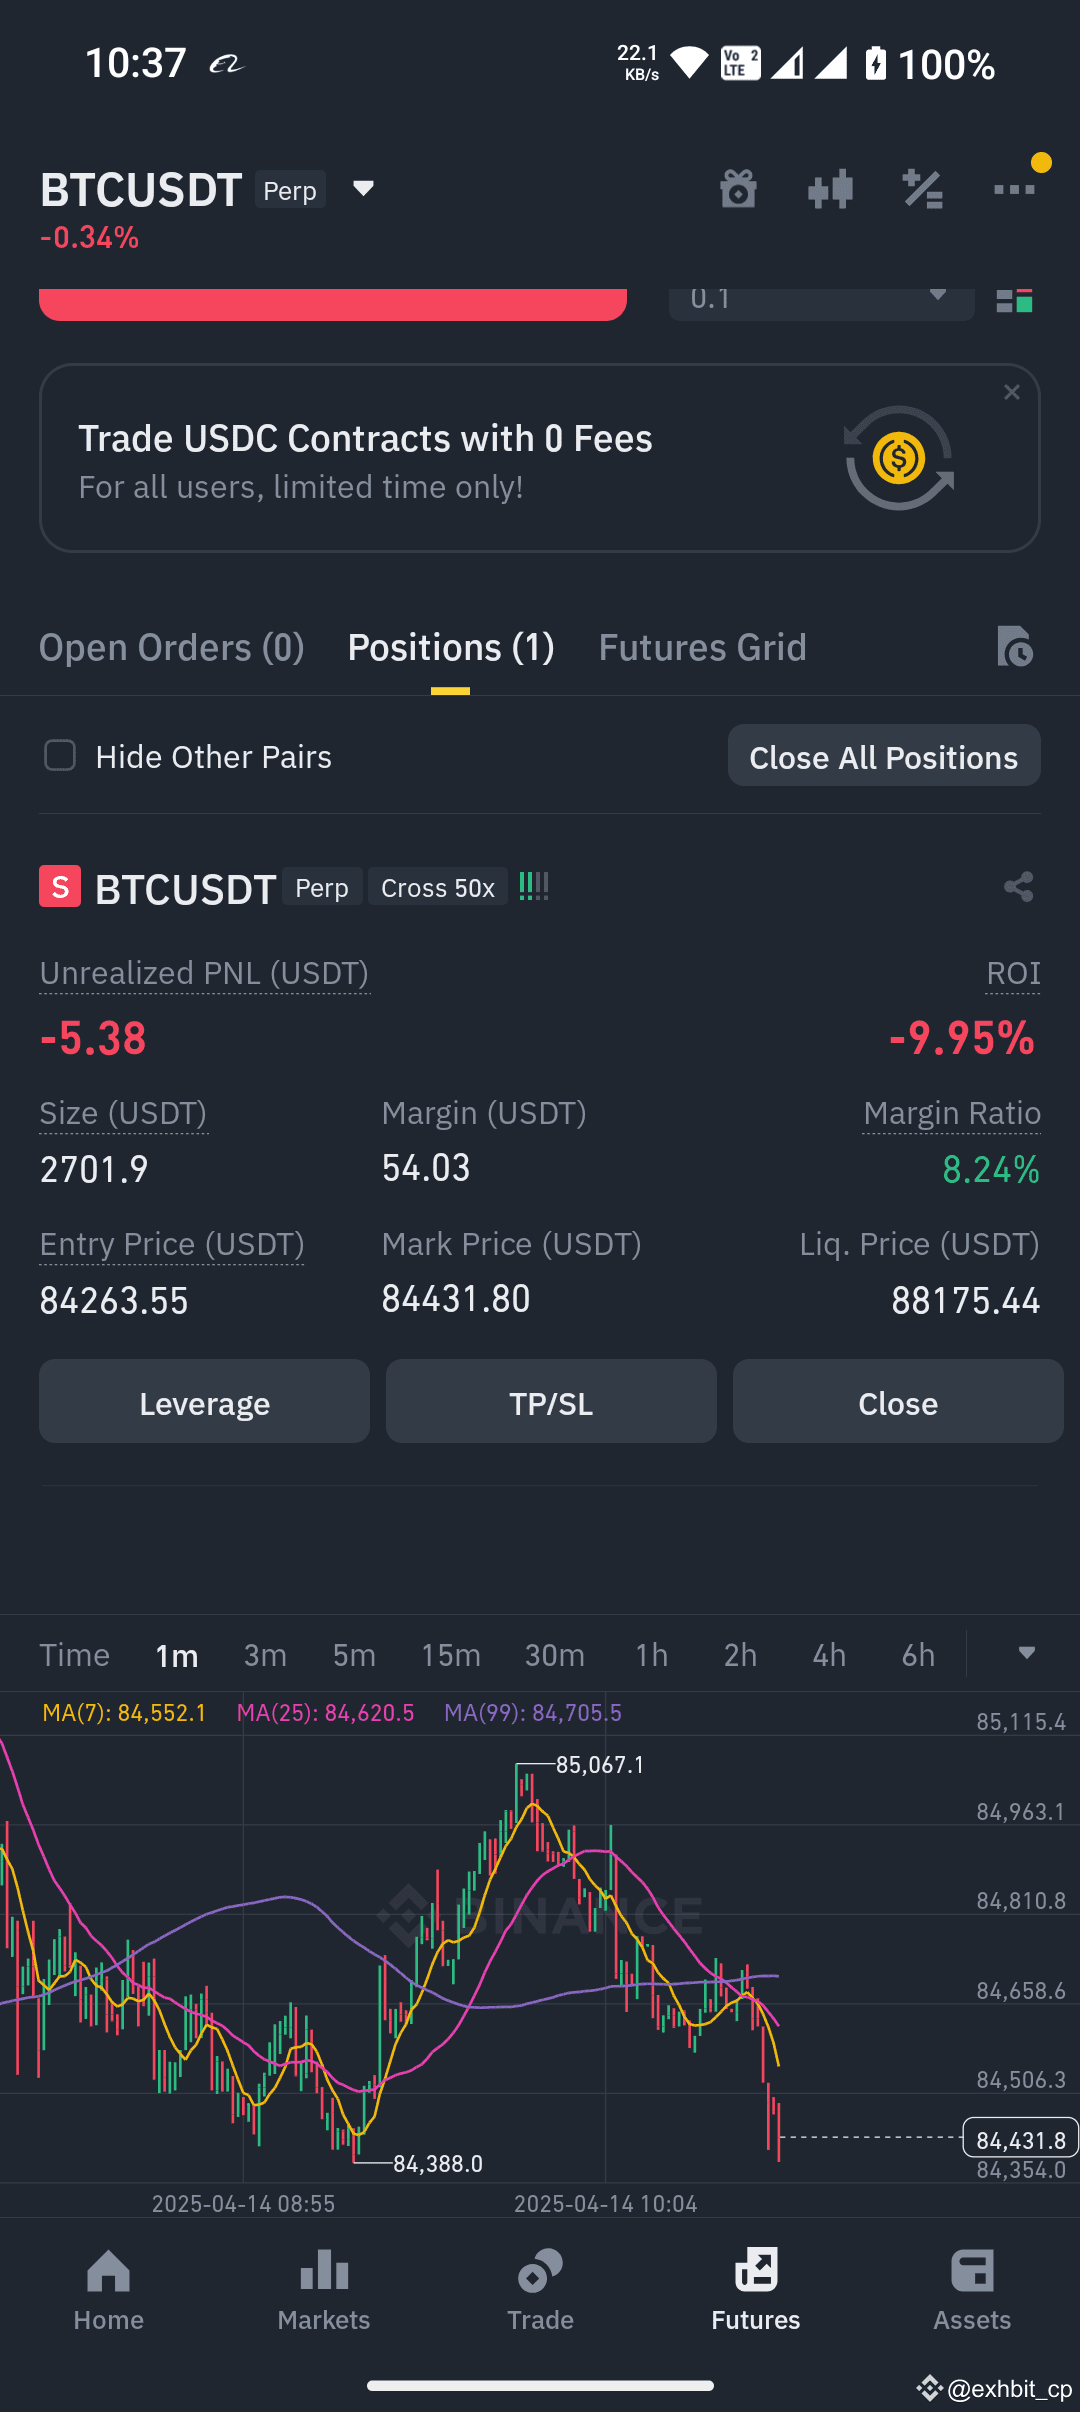Screen dimensions: 1080x2412
Task: Open the order history icon
Action: click(1014, 647)
